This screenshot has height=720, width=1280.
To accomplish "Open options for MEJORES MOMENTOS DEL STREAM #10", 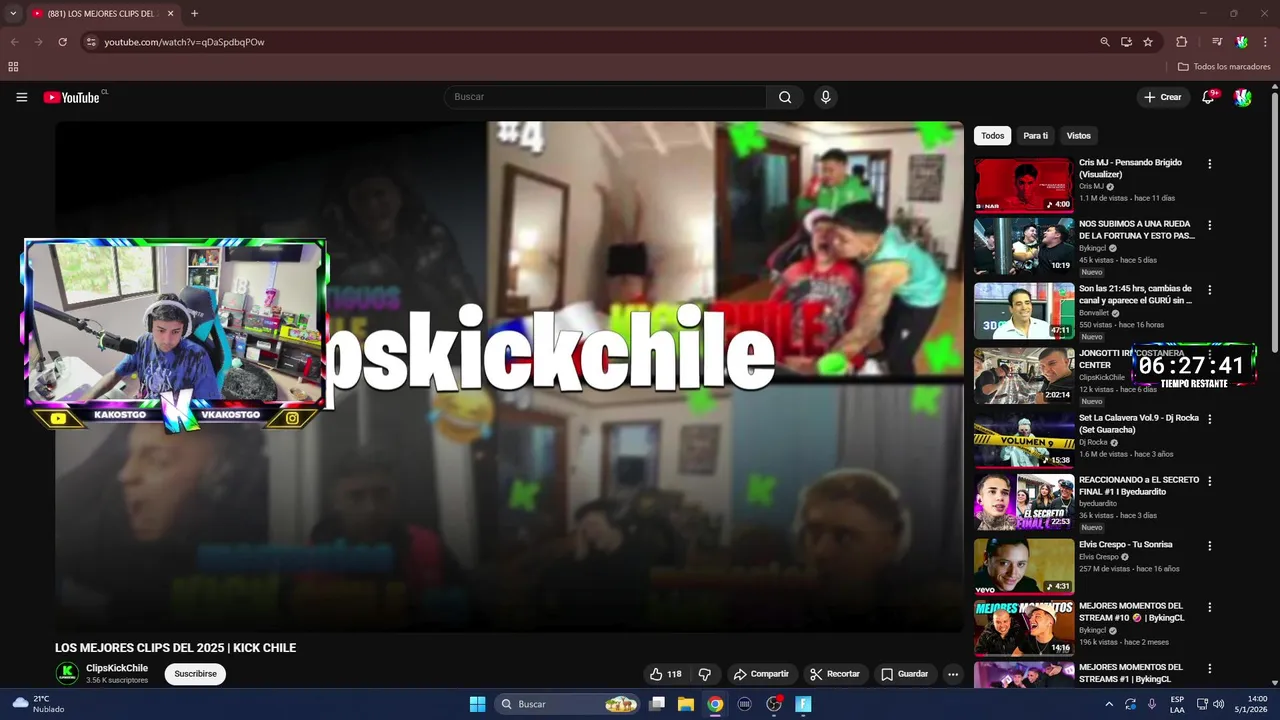I will pos(1210,607).
